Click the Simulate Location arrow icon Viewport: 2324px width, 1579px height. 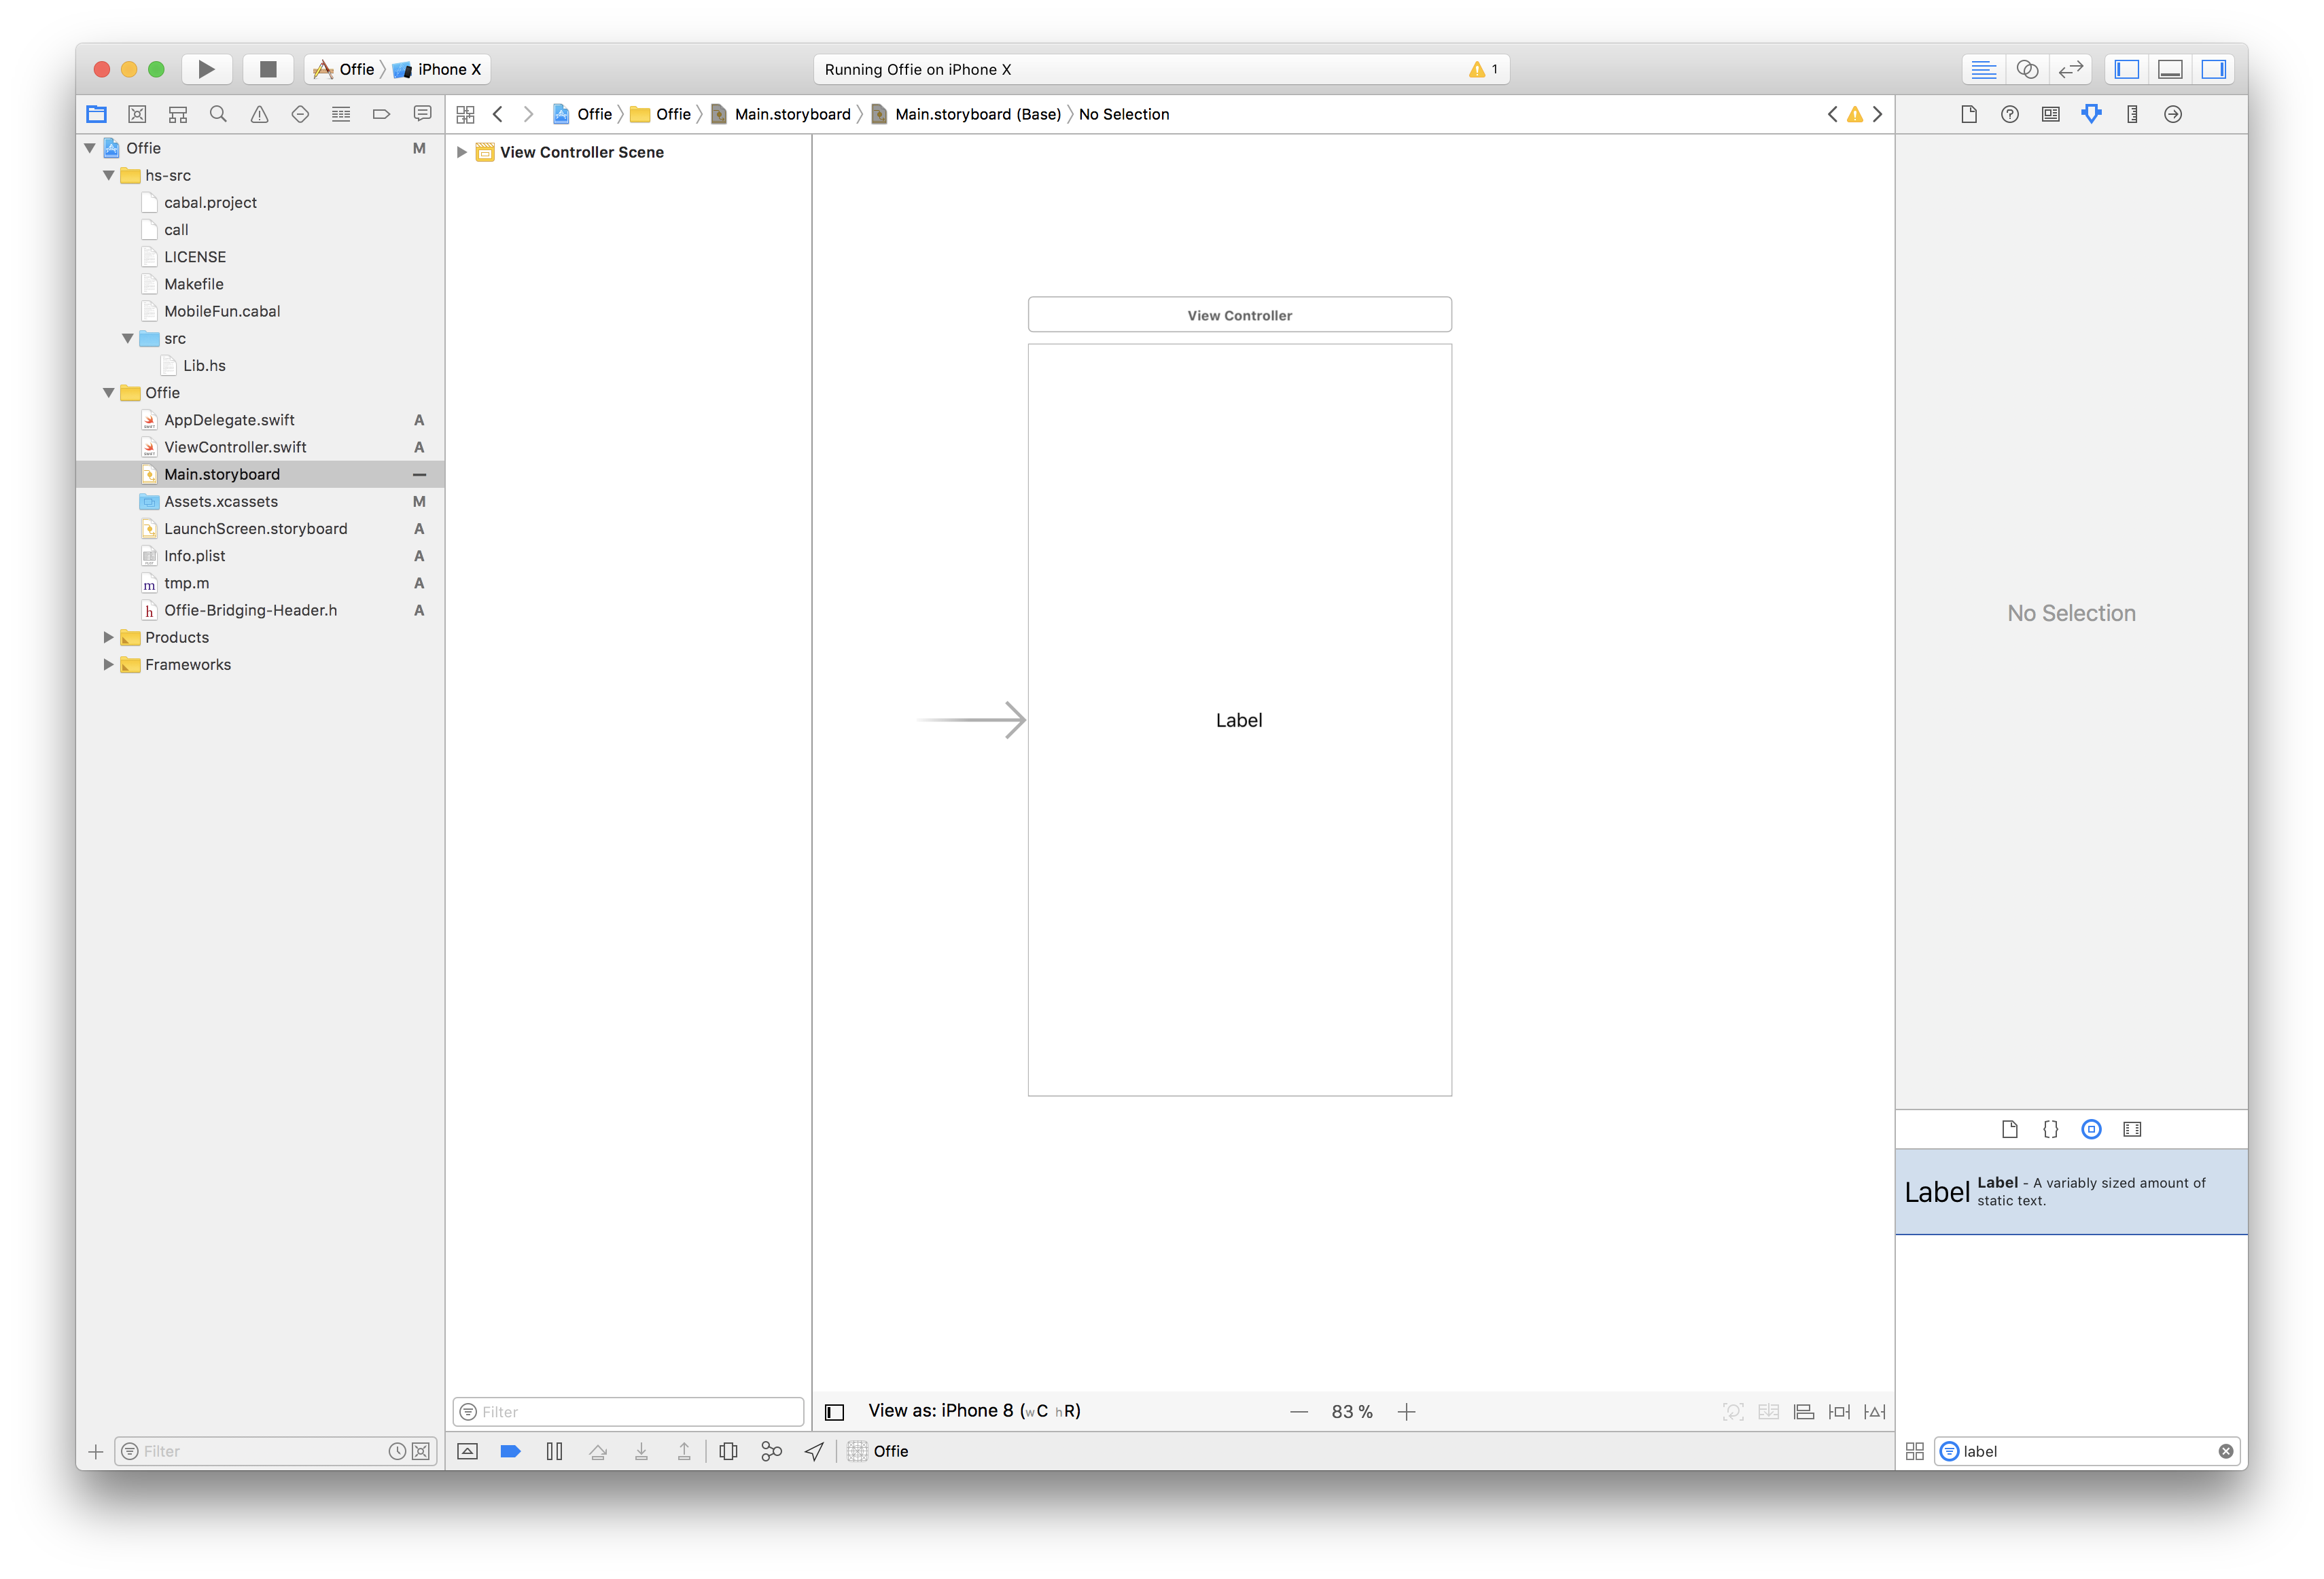[814, 1451]
